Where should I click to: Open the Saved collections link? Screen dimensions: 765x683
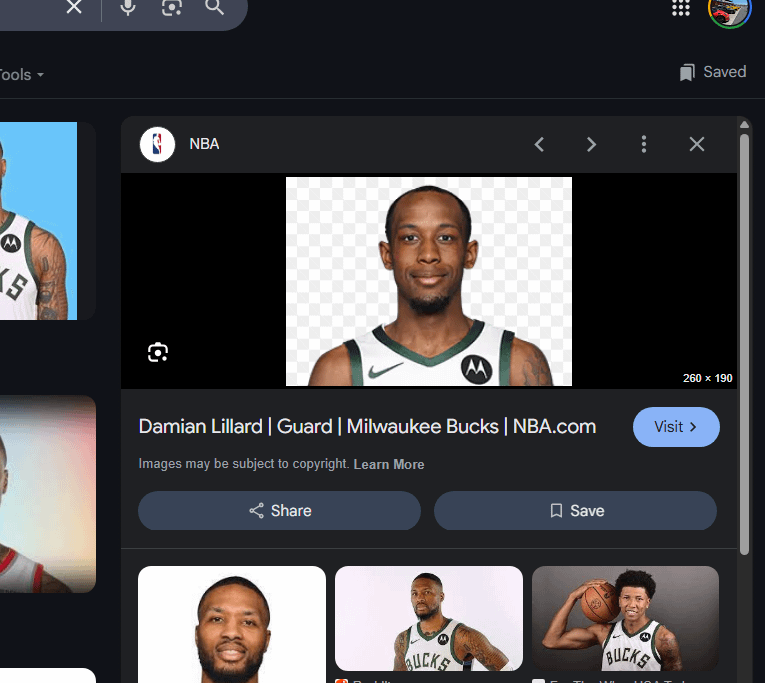point(713,72)
